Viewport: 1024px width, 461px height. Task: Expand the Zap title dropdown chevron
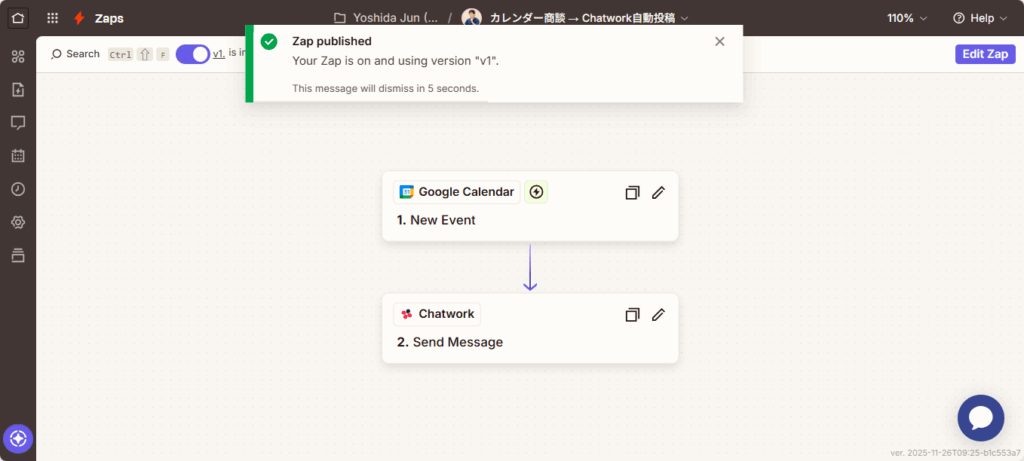[x=683, y=18]
